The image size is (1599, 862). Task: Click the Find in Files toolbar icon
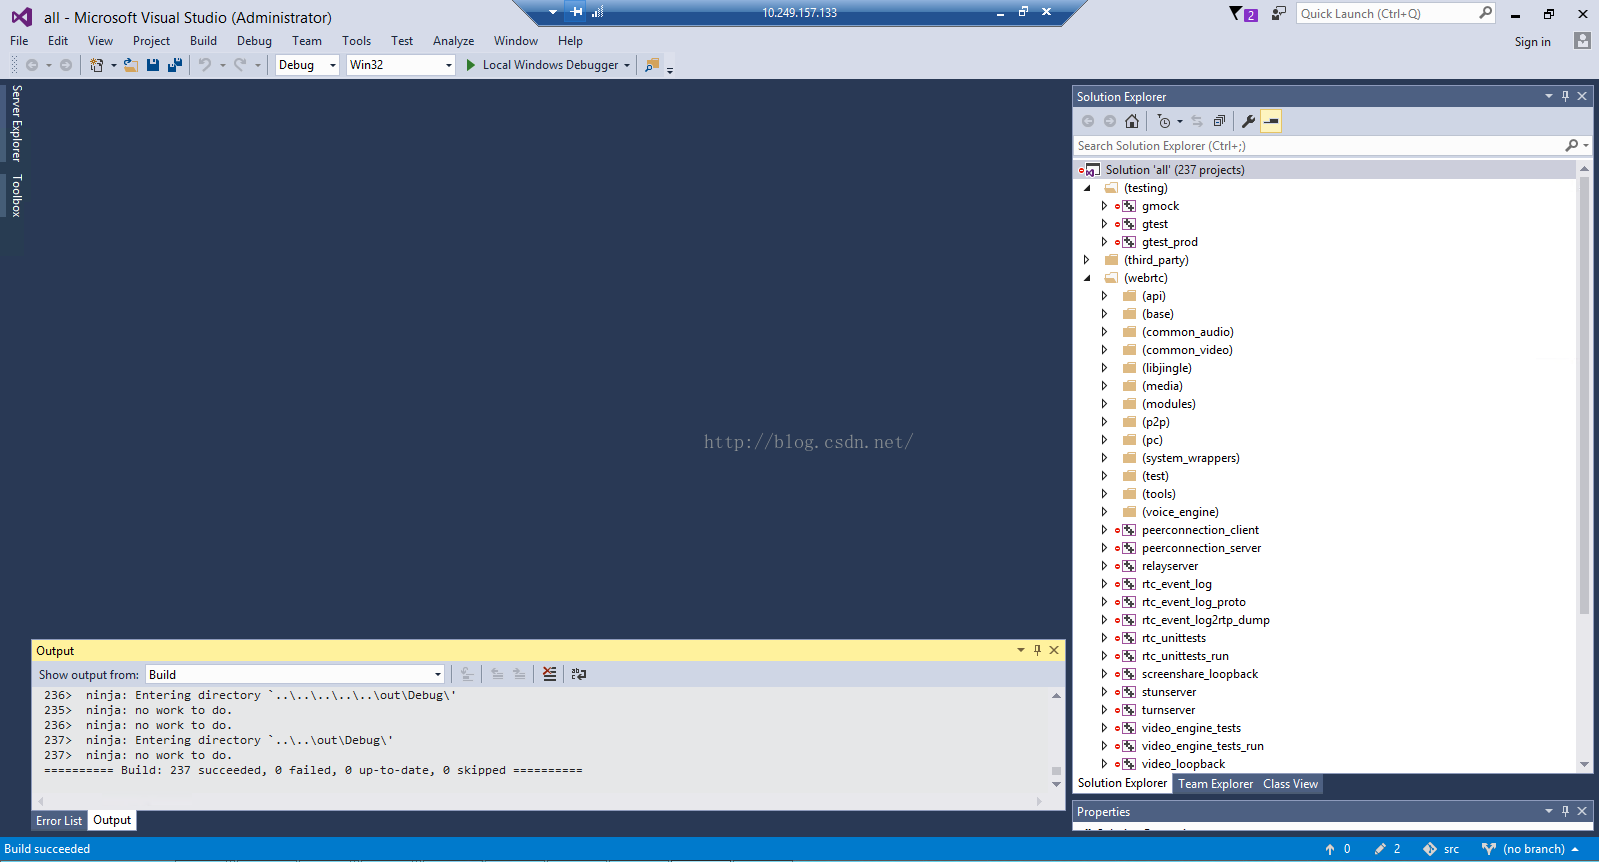(652, 65)
